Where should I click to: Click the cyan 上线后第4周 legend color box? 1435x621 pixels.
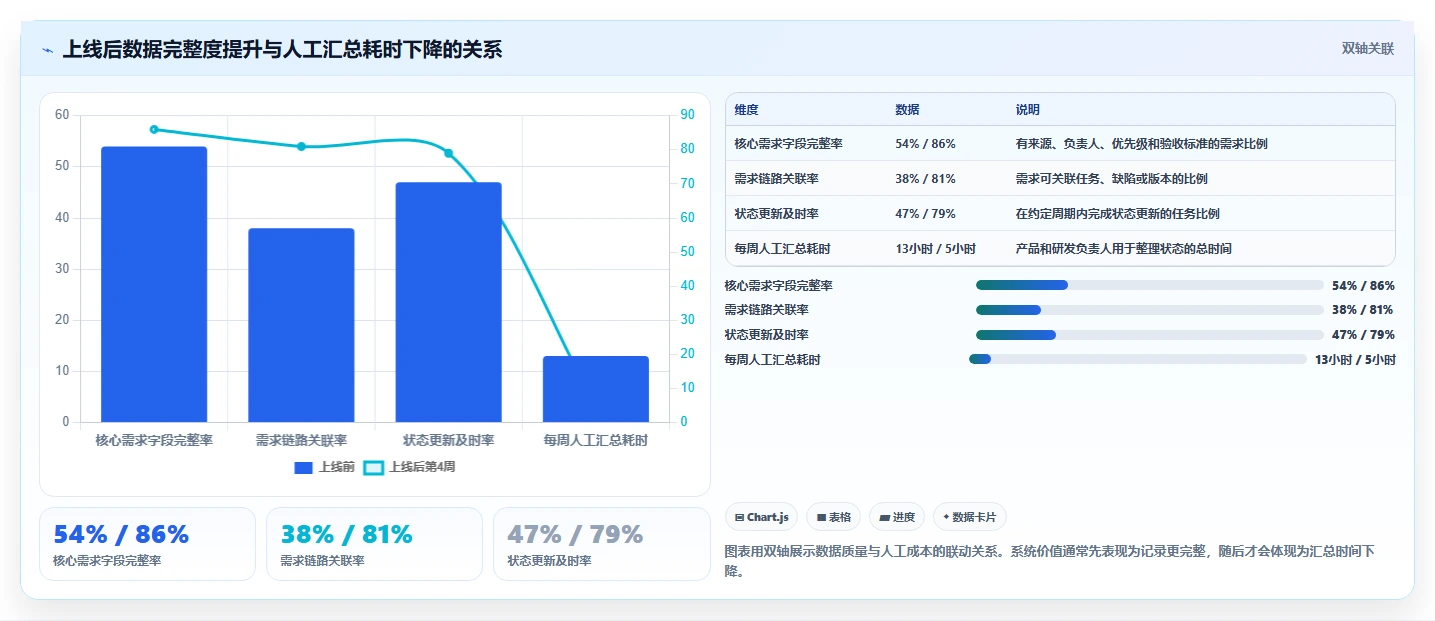pyautogui.click(x=373, y=467)
